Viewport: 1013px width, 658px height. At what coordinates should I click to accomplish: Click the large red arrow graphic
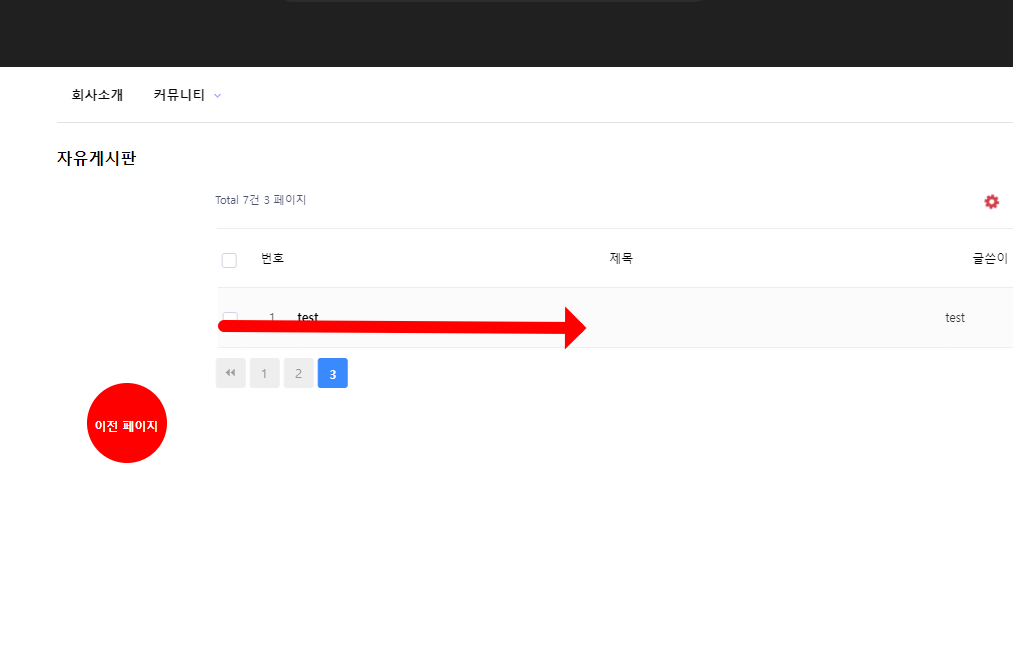(400, 327)
